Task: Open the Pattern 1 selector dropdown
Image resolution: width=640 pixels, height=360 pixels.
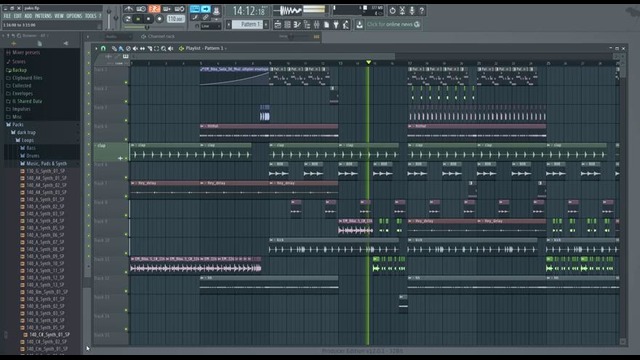Action: tap(247, 24)
